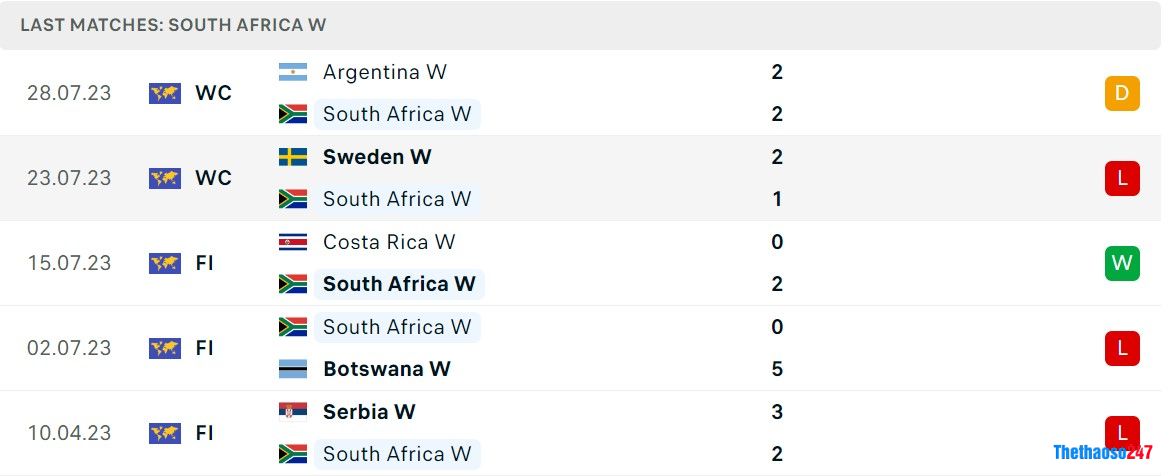Click the Botswana flag icon

293,369
